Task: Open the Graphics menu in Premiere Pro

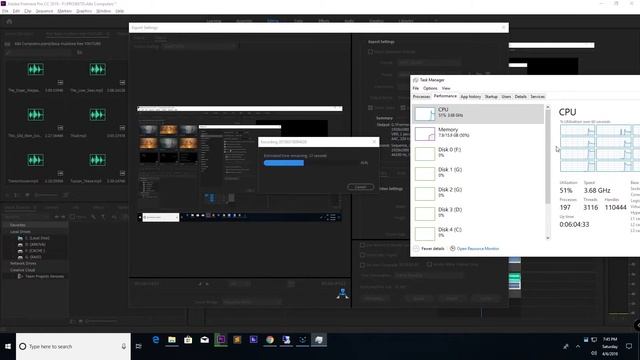Action: pos(84,11)
